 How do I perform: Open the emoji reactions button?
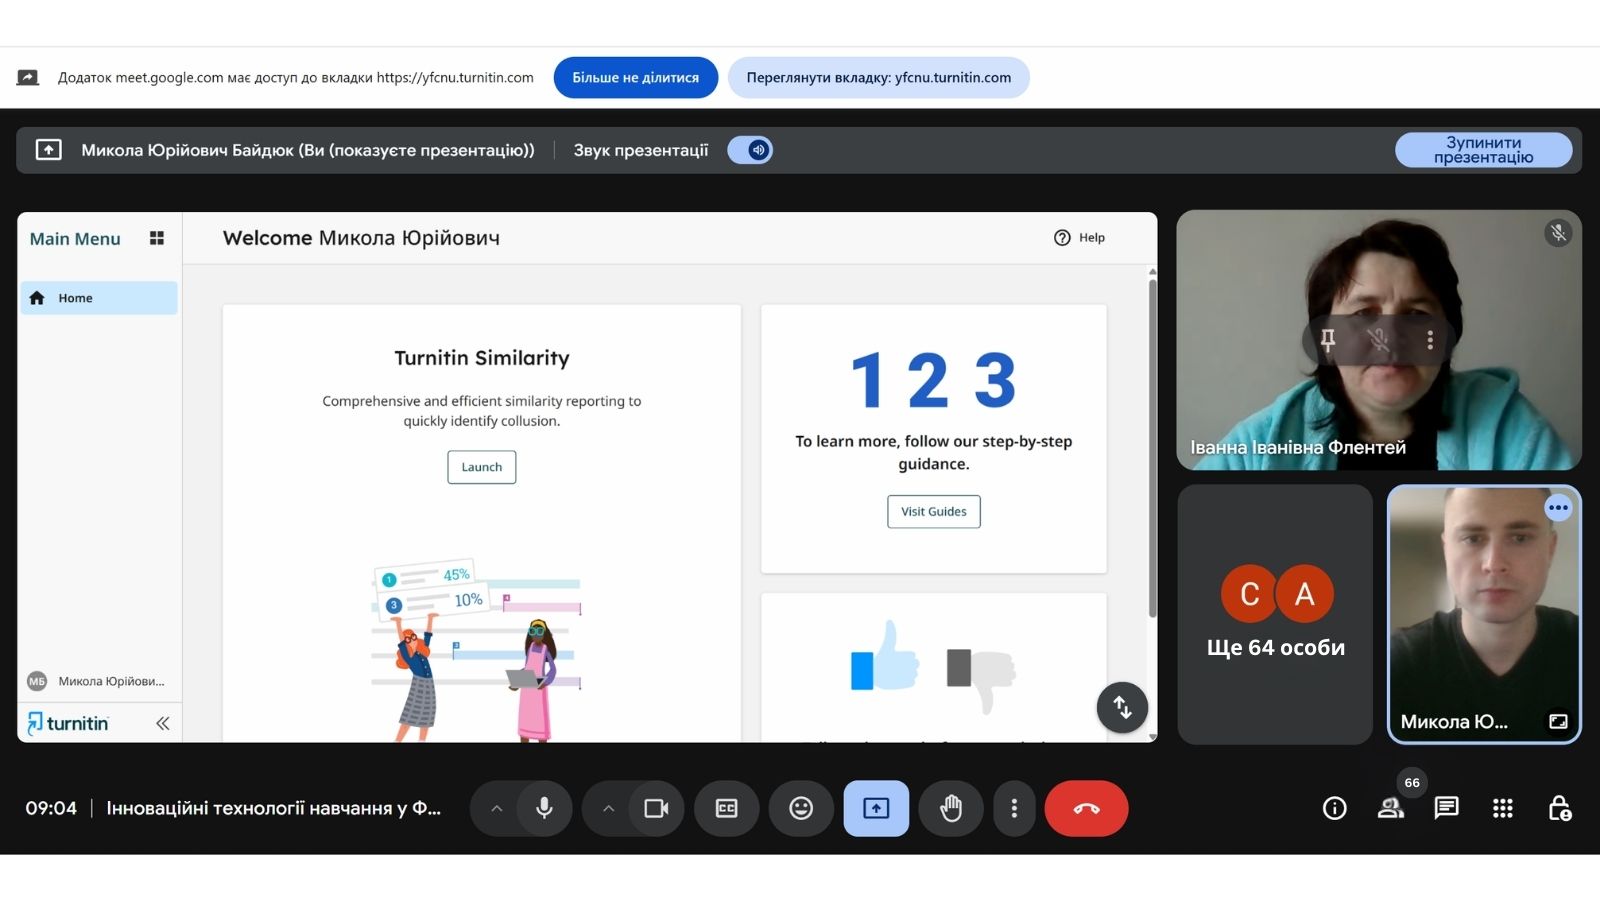(801, 808)
